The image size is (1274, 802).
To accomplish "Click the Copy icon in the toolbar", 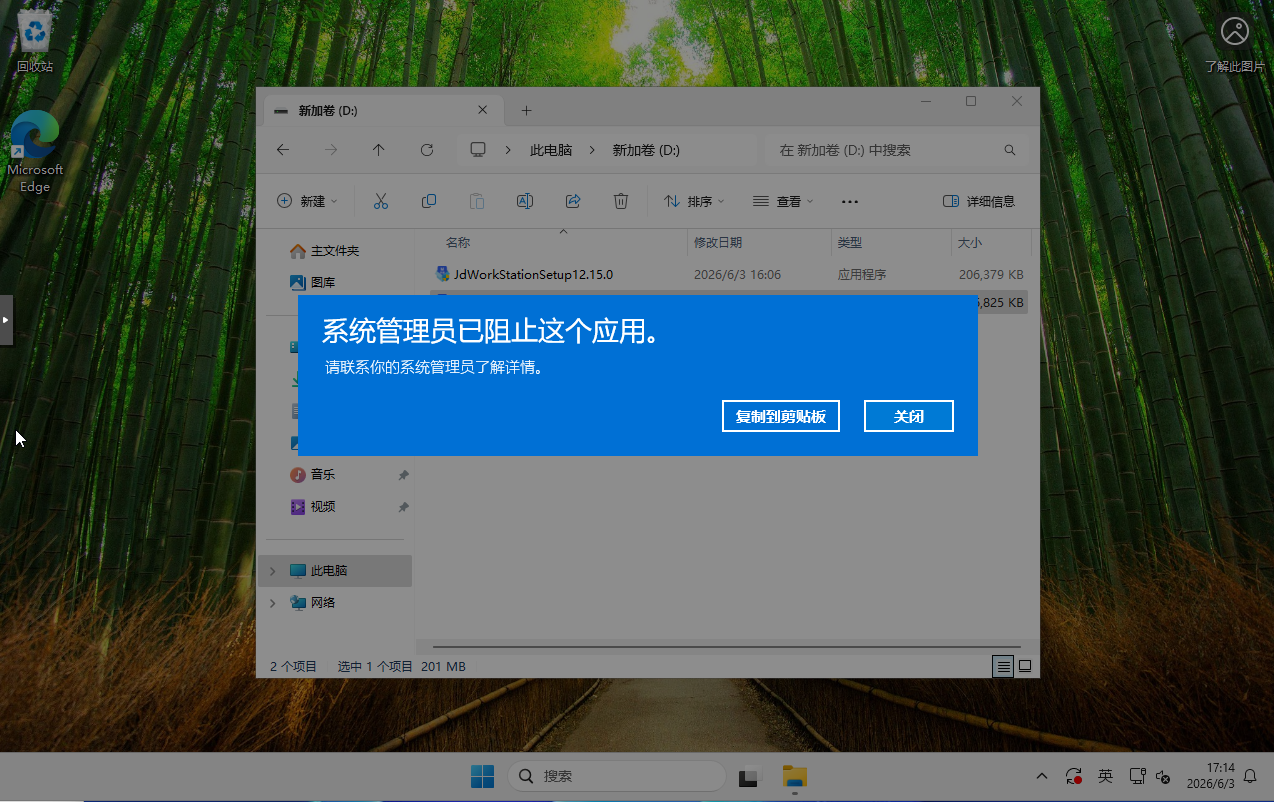I will pos(429,201).
